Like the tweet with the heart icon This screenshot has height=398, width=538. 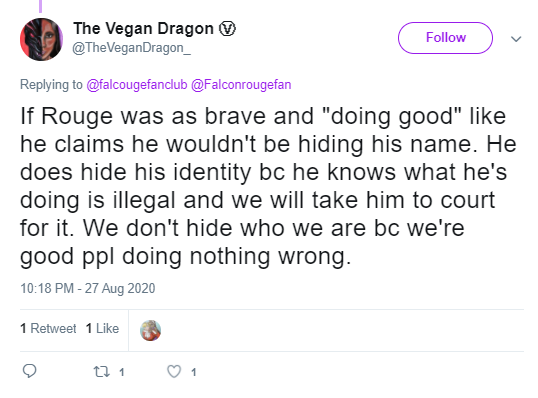pyautogui.click(x=174, y=372)
